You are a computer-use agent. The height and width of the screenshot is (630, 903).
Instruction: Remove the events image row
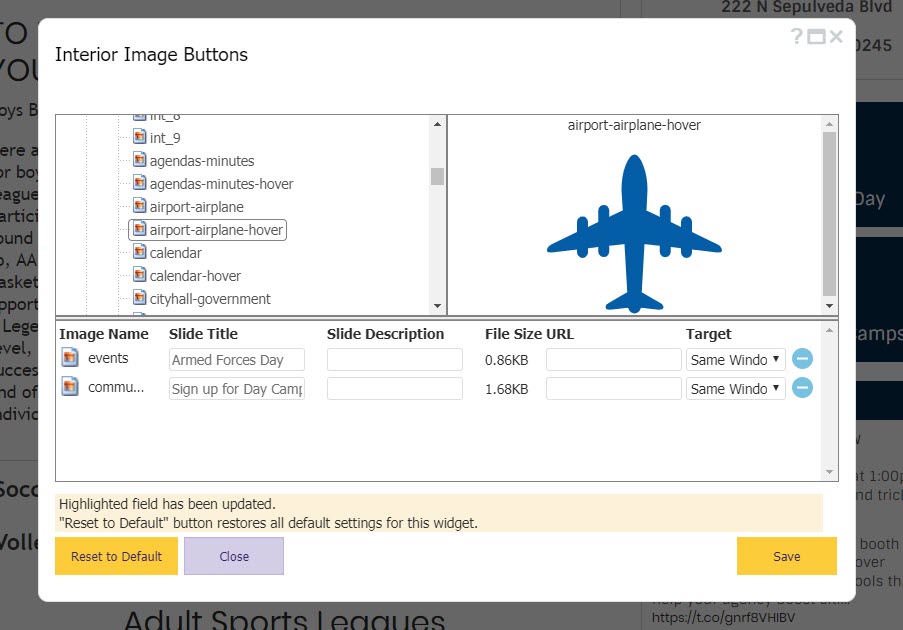[802, 359]
